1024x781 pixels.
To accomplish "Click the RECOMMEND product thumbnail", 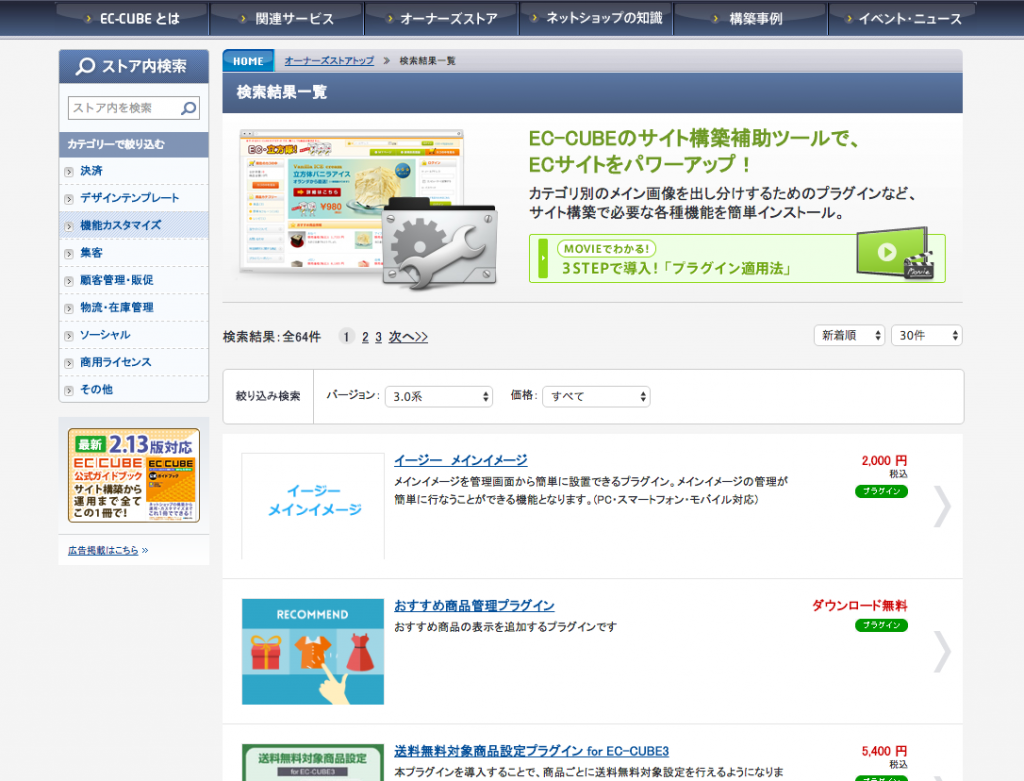I will click(313, 652).
